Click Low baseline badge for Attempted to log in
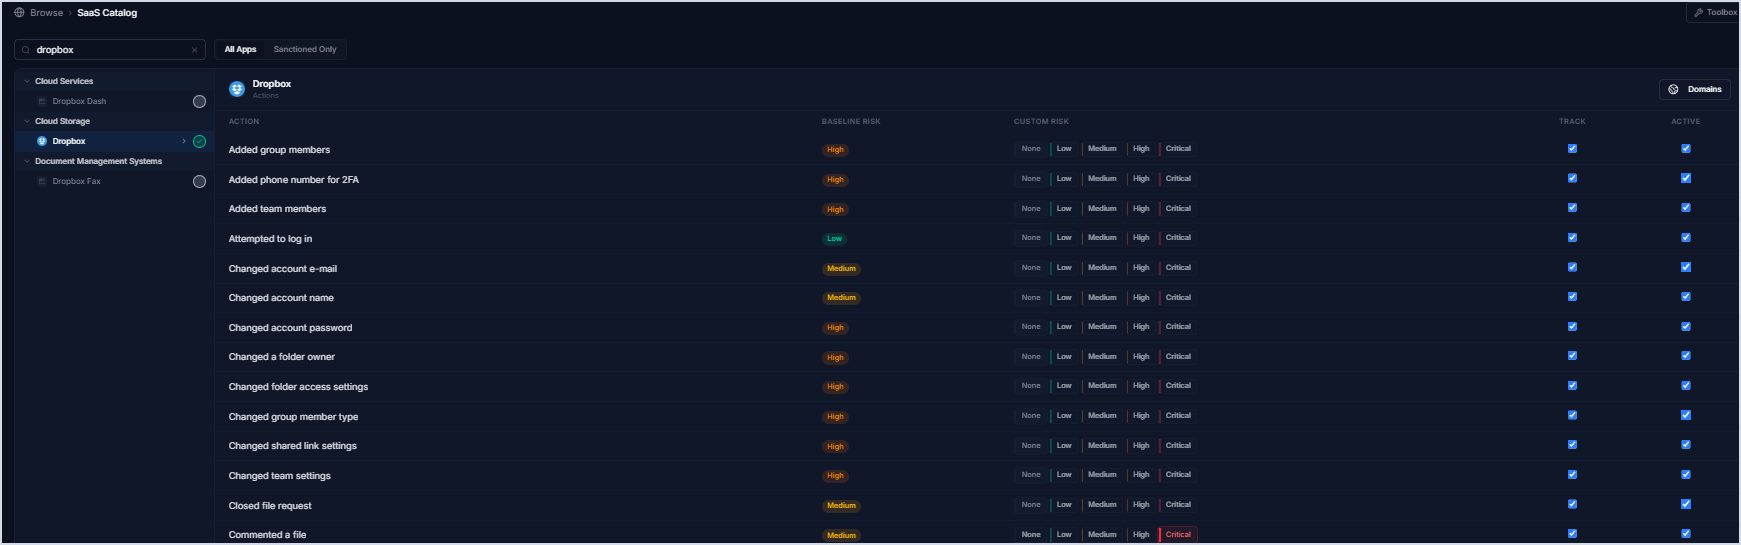The image size is (1741, 545). pyautogui.click(x=834, y=239)
